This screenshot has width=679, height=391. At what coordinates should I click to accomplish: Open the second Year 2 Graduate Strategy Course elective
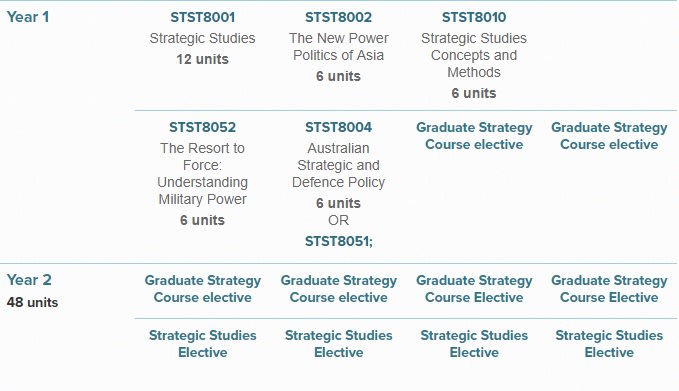338,289
